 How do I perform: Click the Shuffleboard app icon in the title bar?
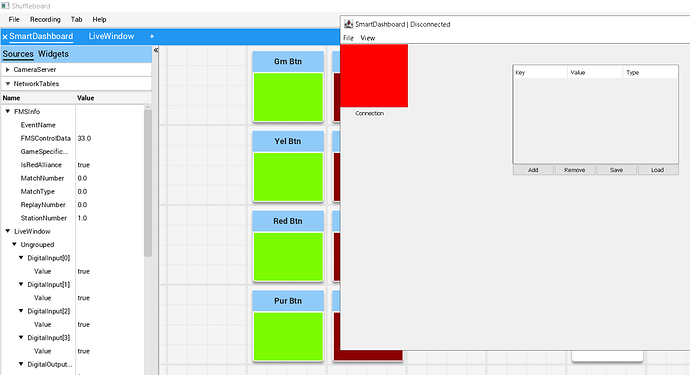[5, 6]
